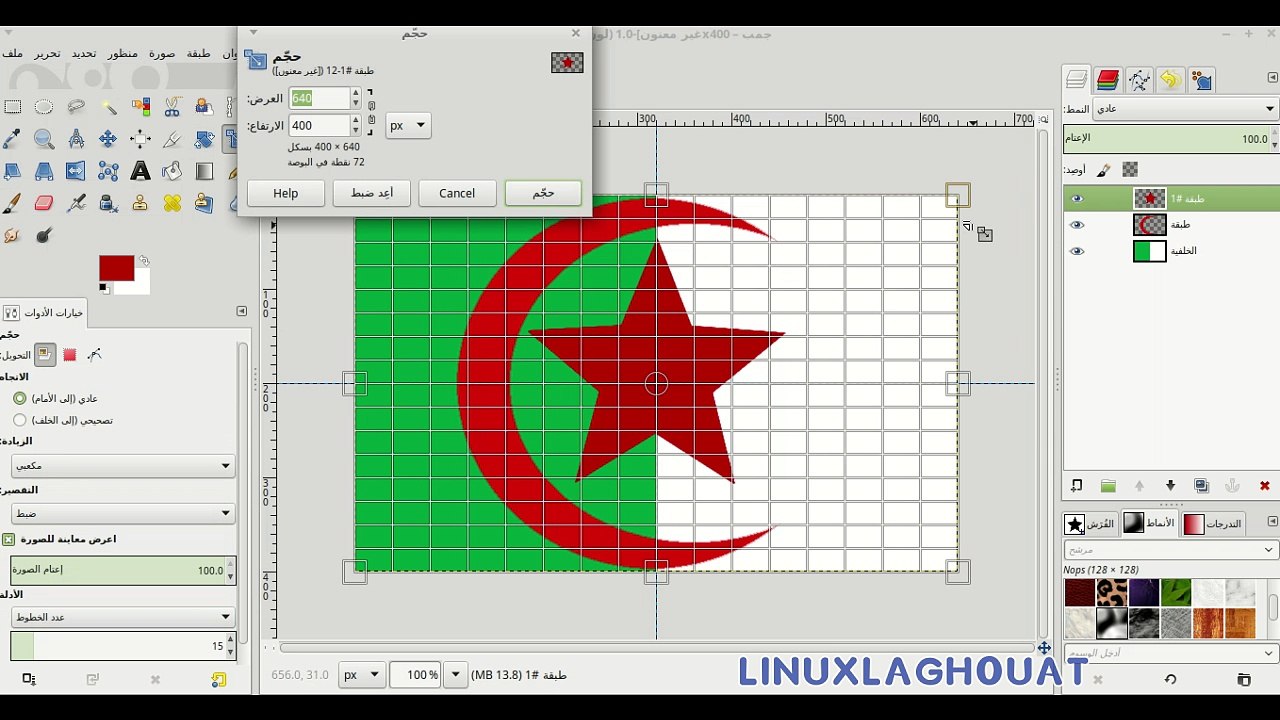
Task: Select the Airbrush tool
Action: (x=76, y=203)
